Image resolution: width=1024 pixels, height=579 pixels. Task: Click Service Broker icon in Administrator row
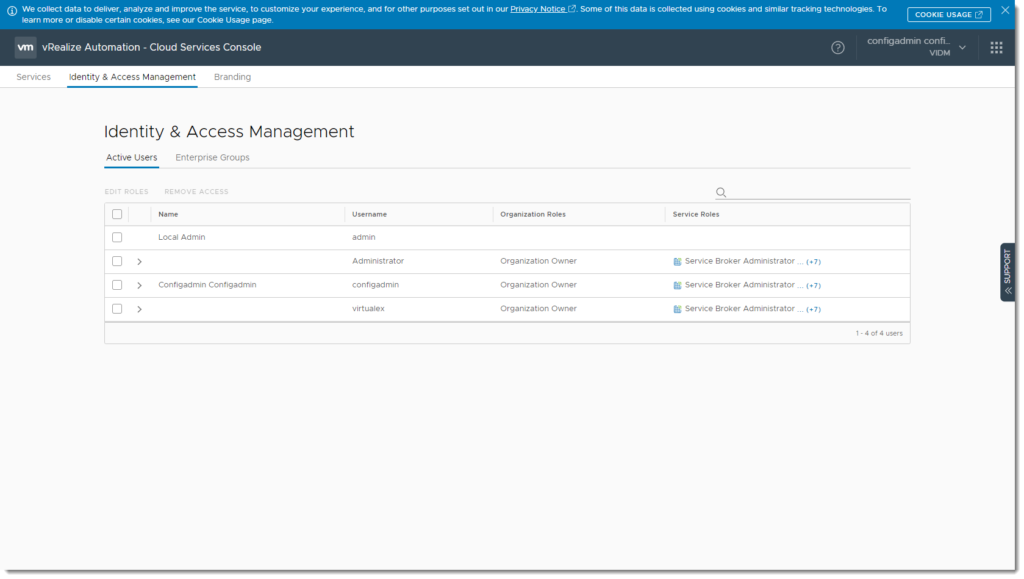pos(677,262)
